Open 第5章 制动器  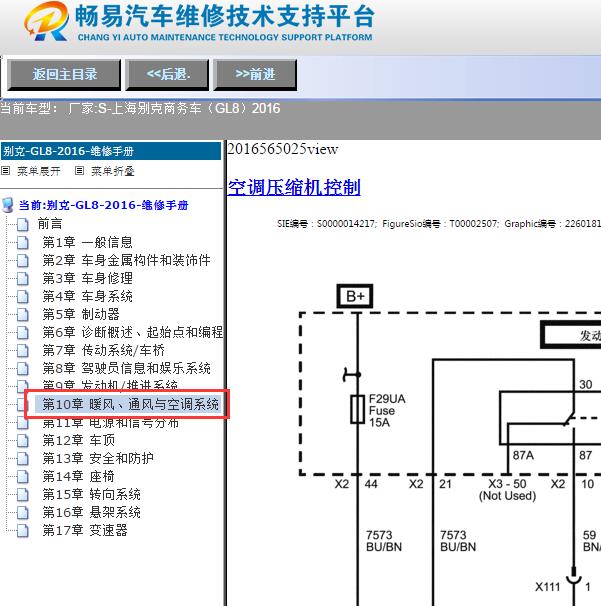coord(81,314)
